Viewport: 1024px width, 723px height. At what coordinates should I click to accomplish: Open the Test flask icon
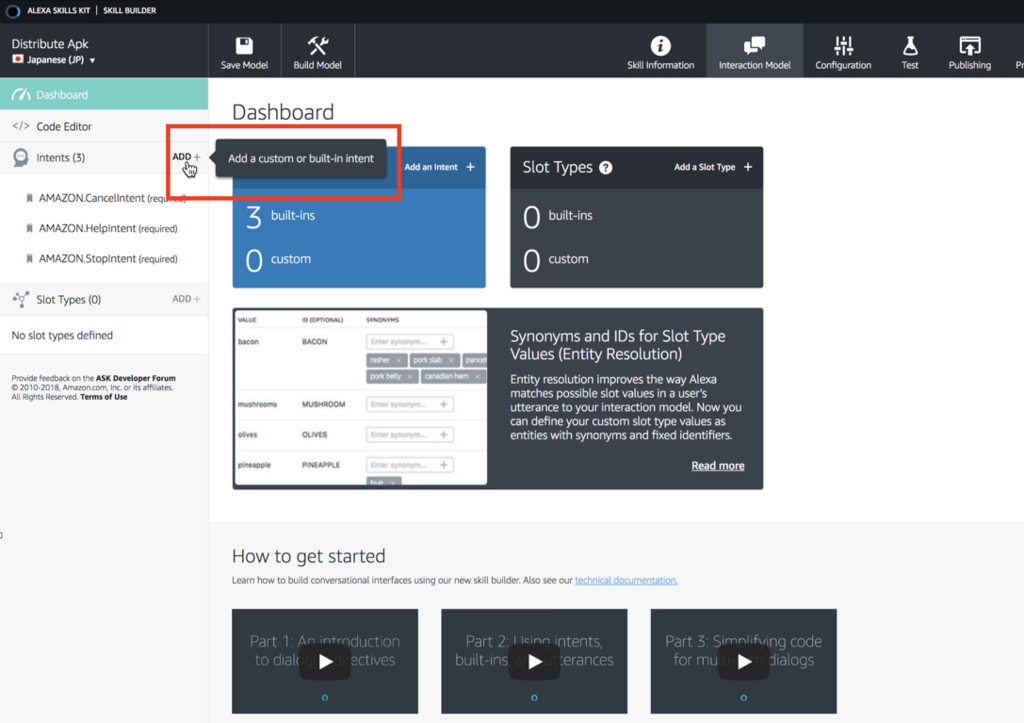[x=910, y=46]
